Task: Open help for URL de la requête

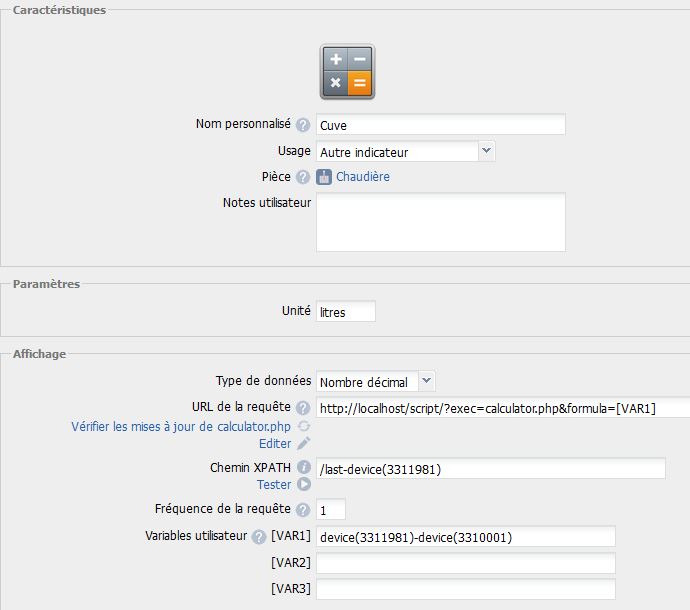Action: click(303, 408)
